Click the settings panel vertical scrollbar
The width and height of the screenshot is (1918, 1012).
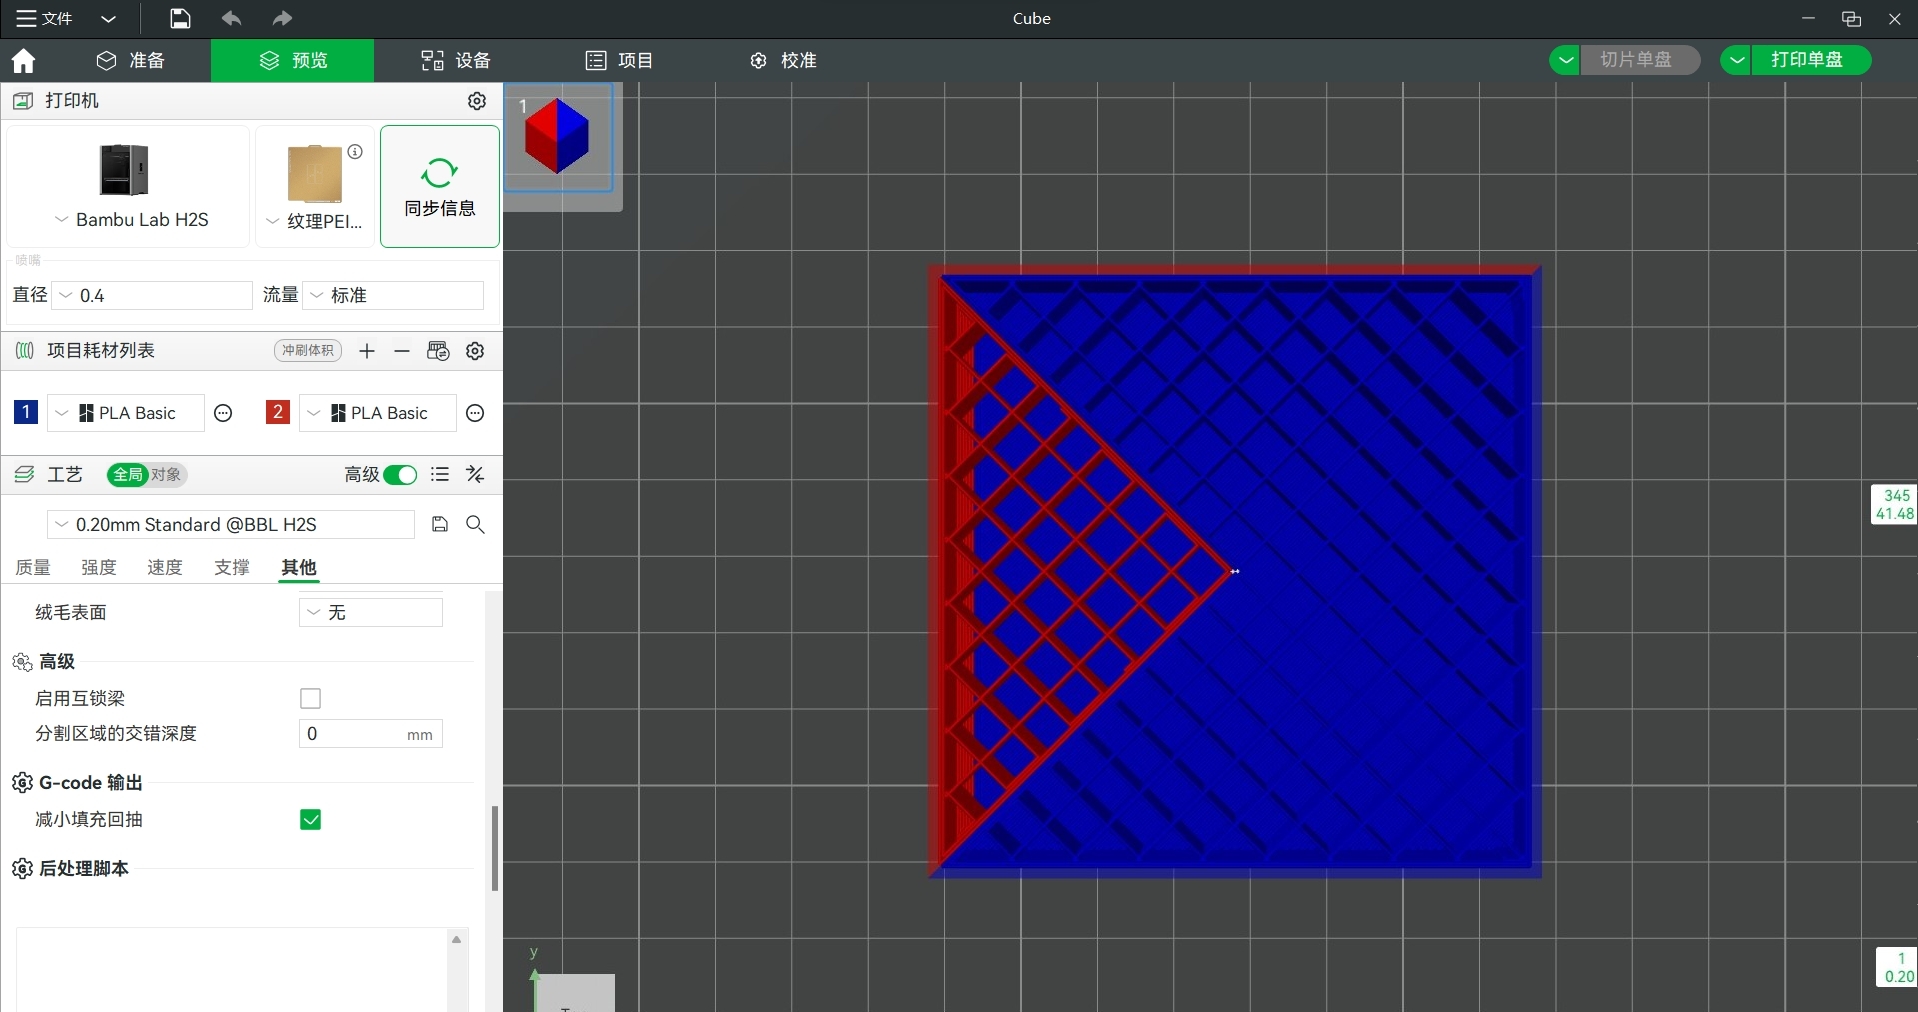click(494, 848)
